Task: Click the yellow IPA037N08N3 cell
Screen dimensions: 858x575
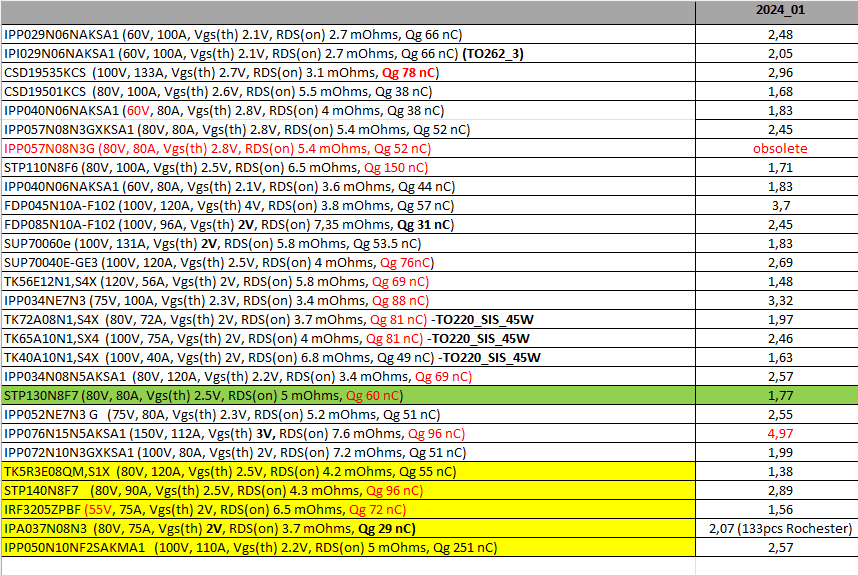Action: click(x=349, y=529)
